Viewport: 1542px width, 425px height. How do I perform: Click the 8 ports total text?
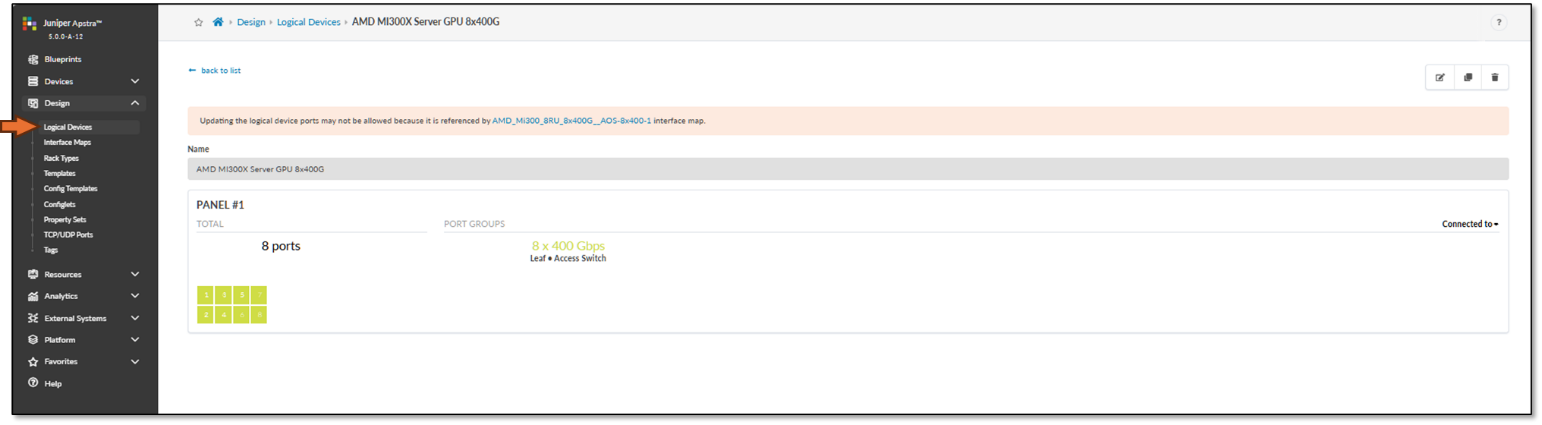point(280,245)
